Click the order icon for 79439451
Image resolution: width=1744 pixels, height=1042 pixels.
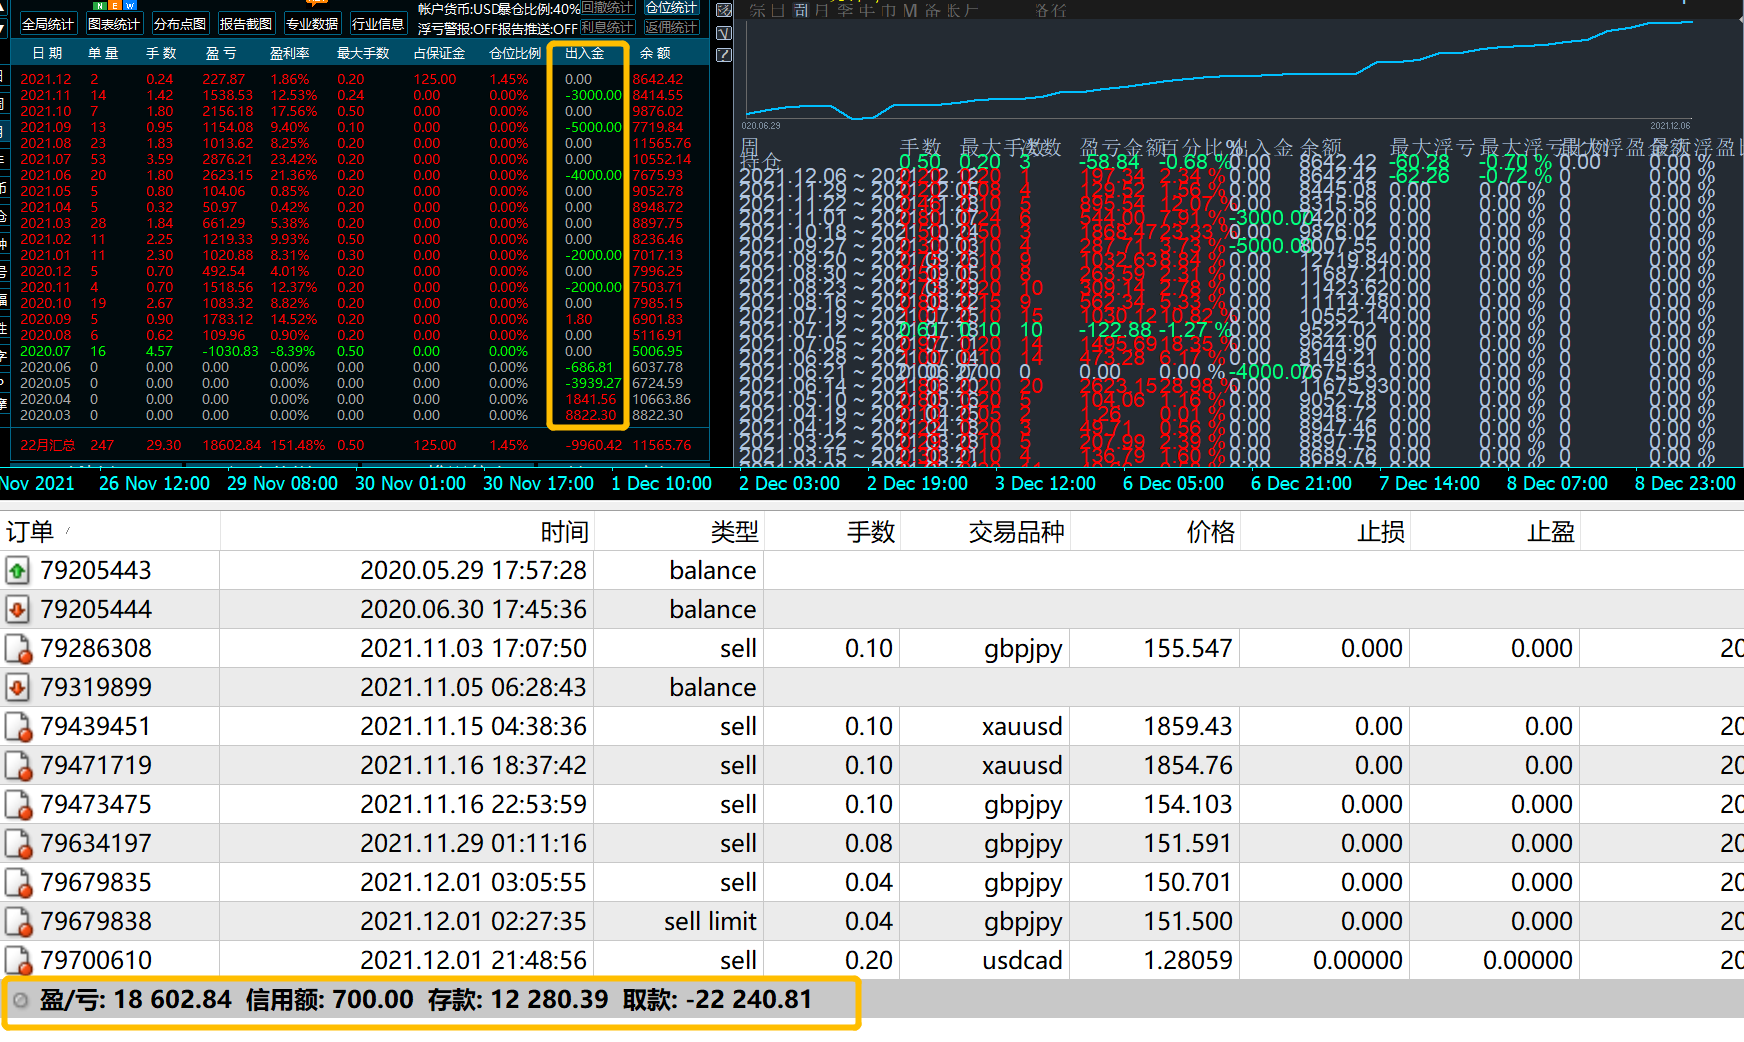pos(18,727)
